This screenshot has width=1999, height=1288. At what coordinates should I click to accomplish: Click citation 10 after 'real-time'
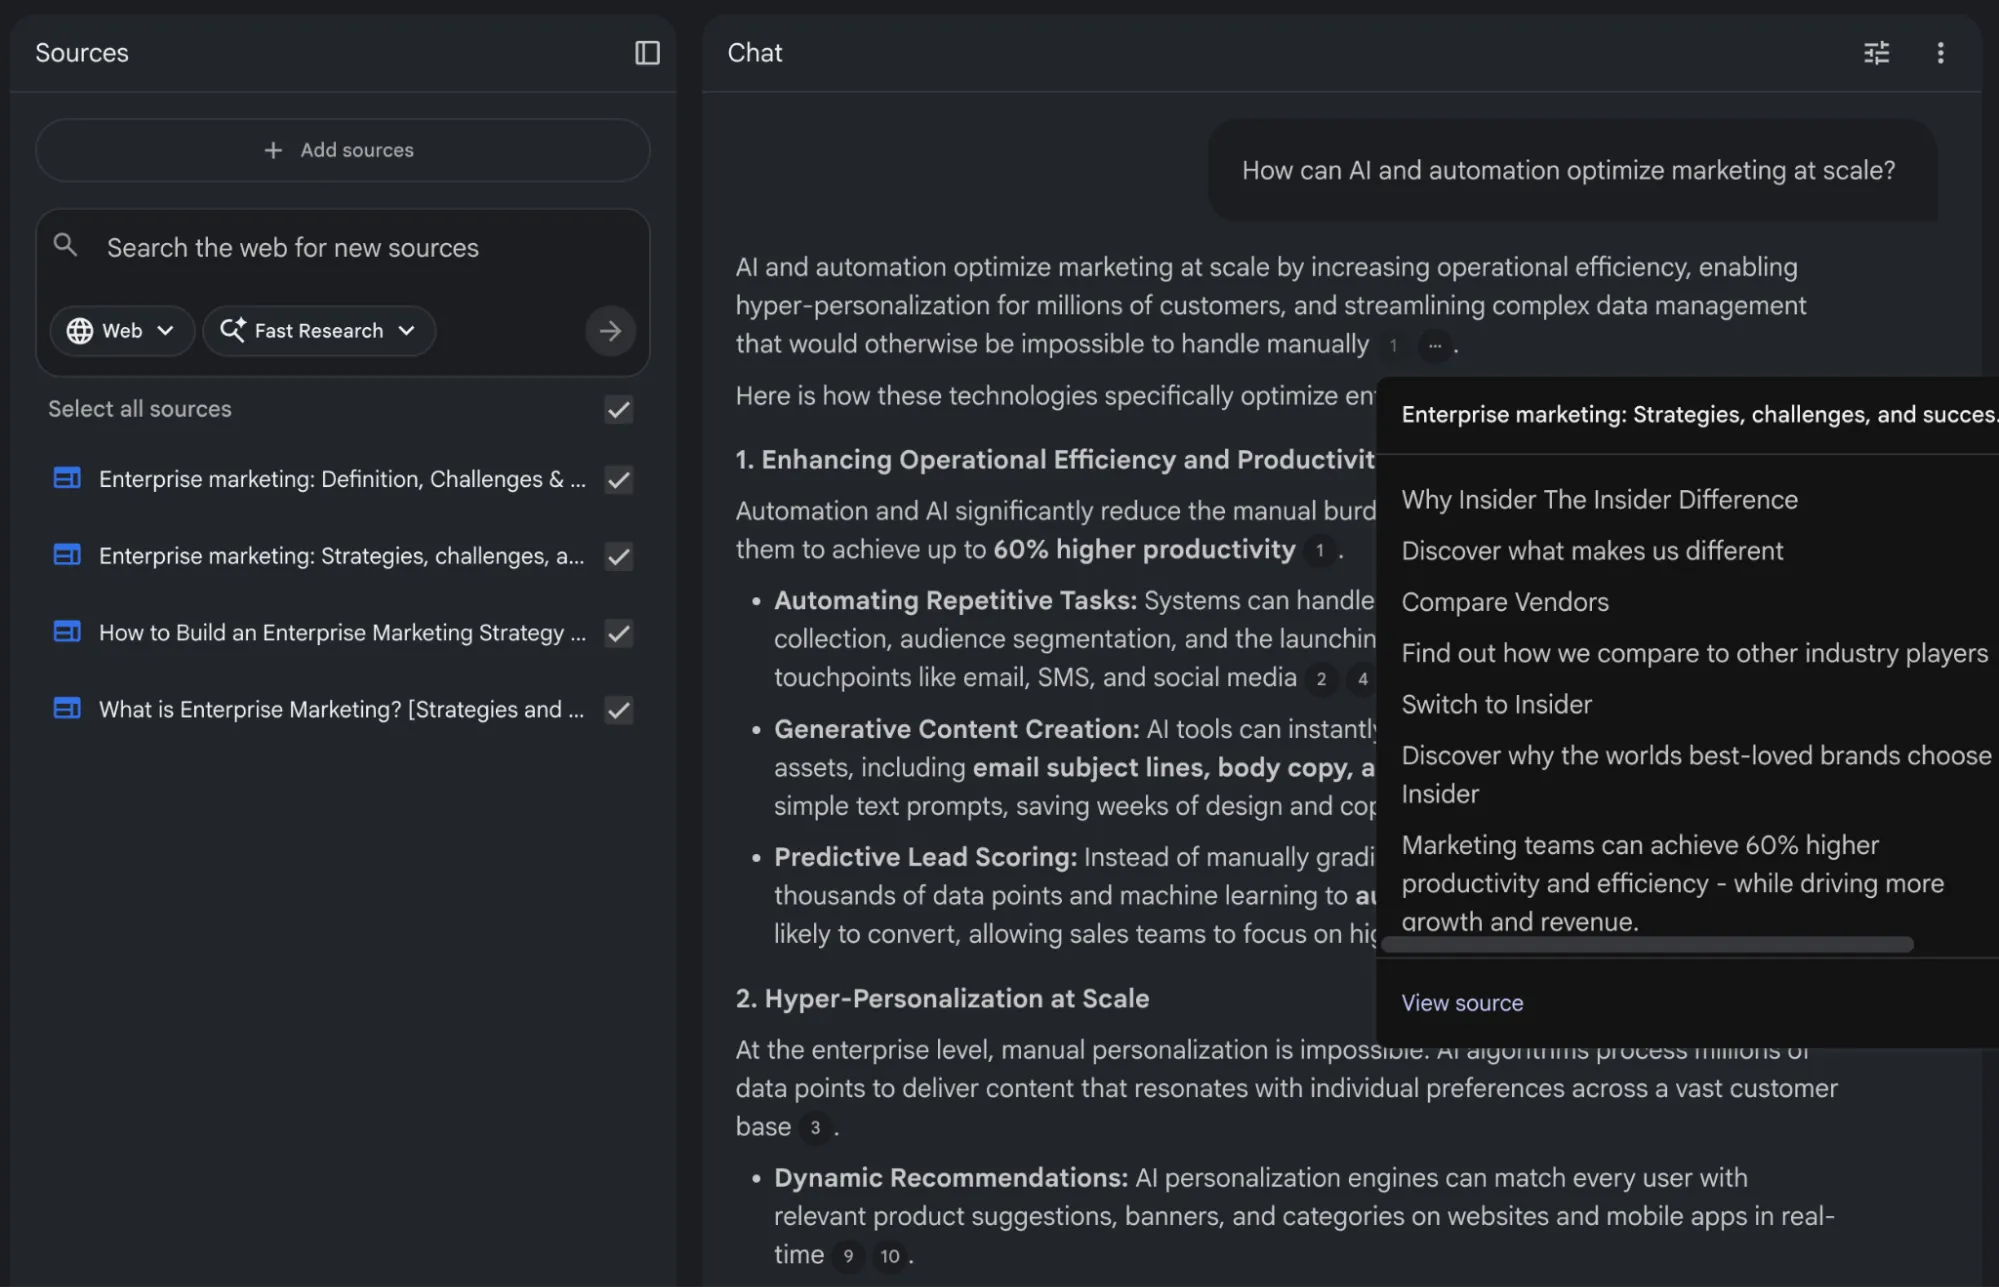[x=889, y=1256]
